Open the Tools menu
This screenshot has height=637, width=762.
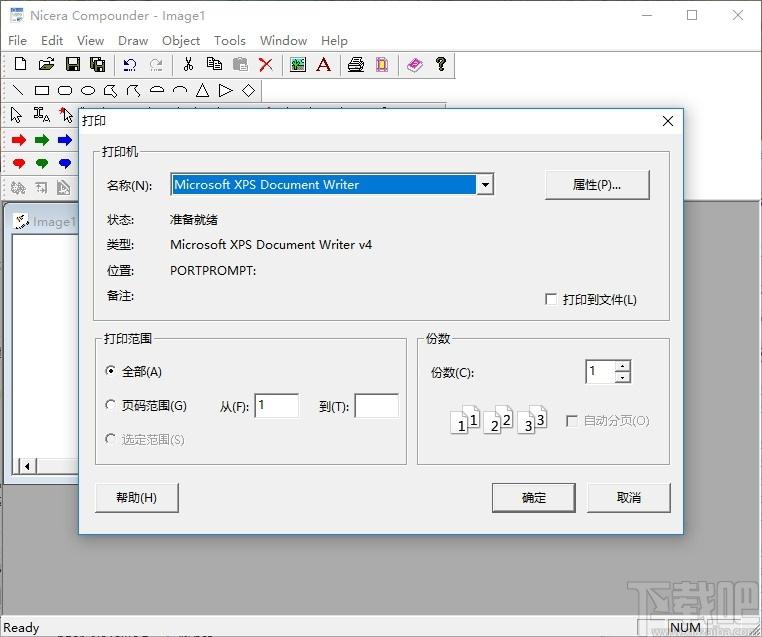click(x=230, y=40)
